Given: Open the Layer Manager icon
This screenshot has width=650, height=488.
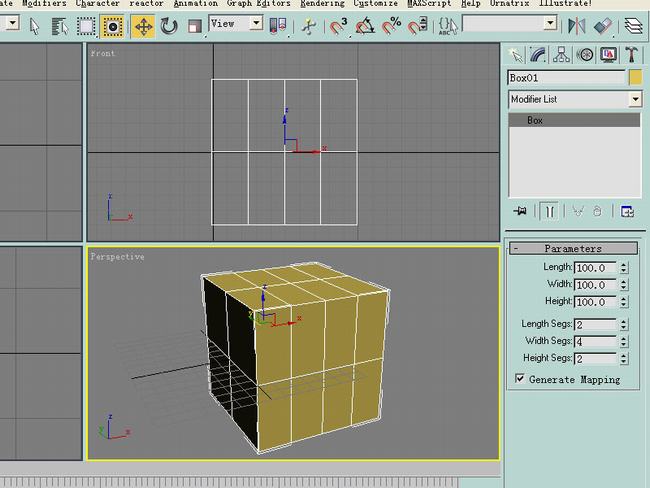Looking at the screenshot, I should 633,26.
